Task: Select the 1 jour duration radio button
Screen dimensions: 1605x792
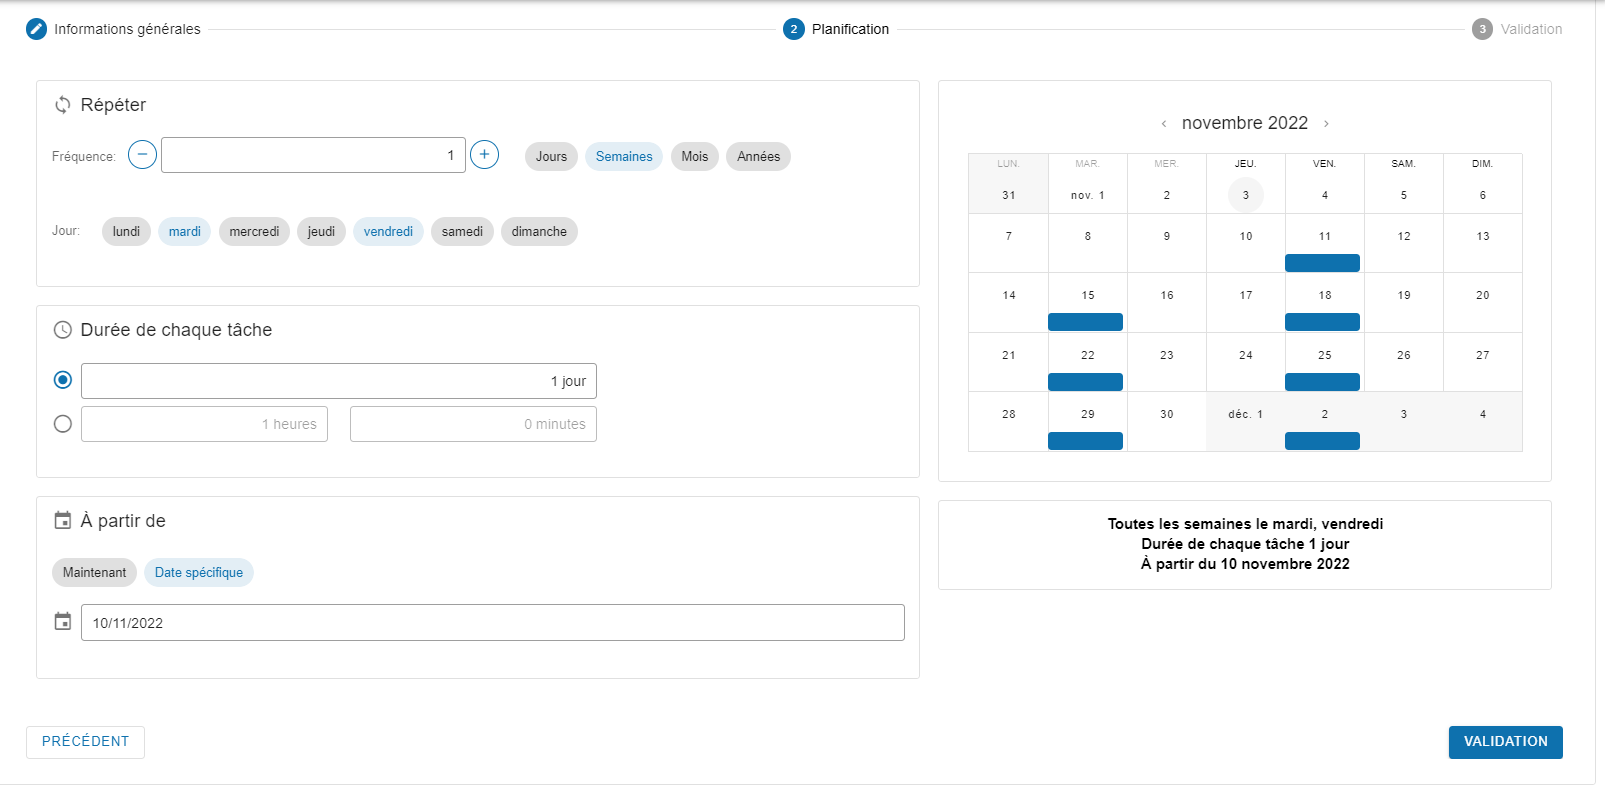Action: point(63,380)
